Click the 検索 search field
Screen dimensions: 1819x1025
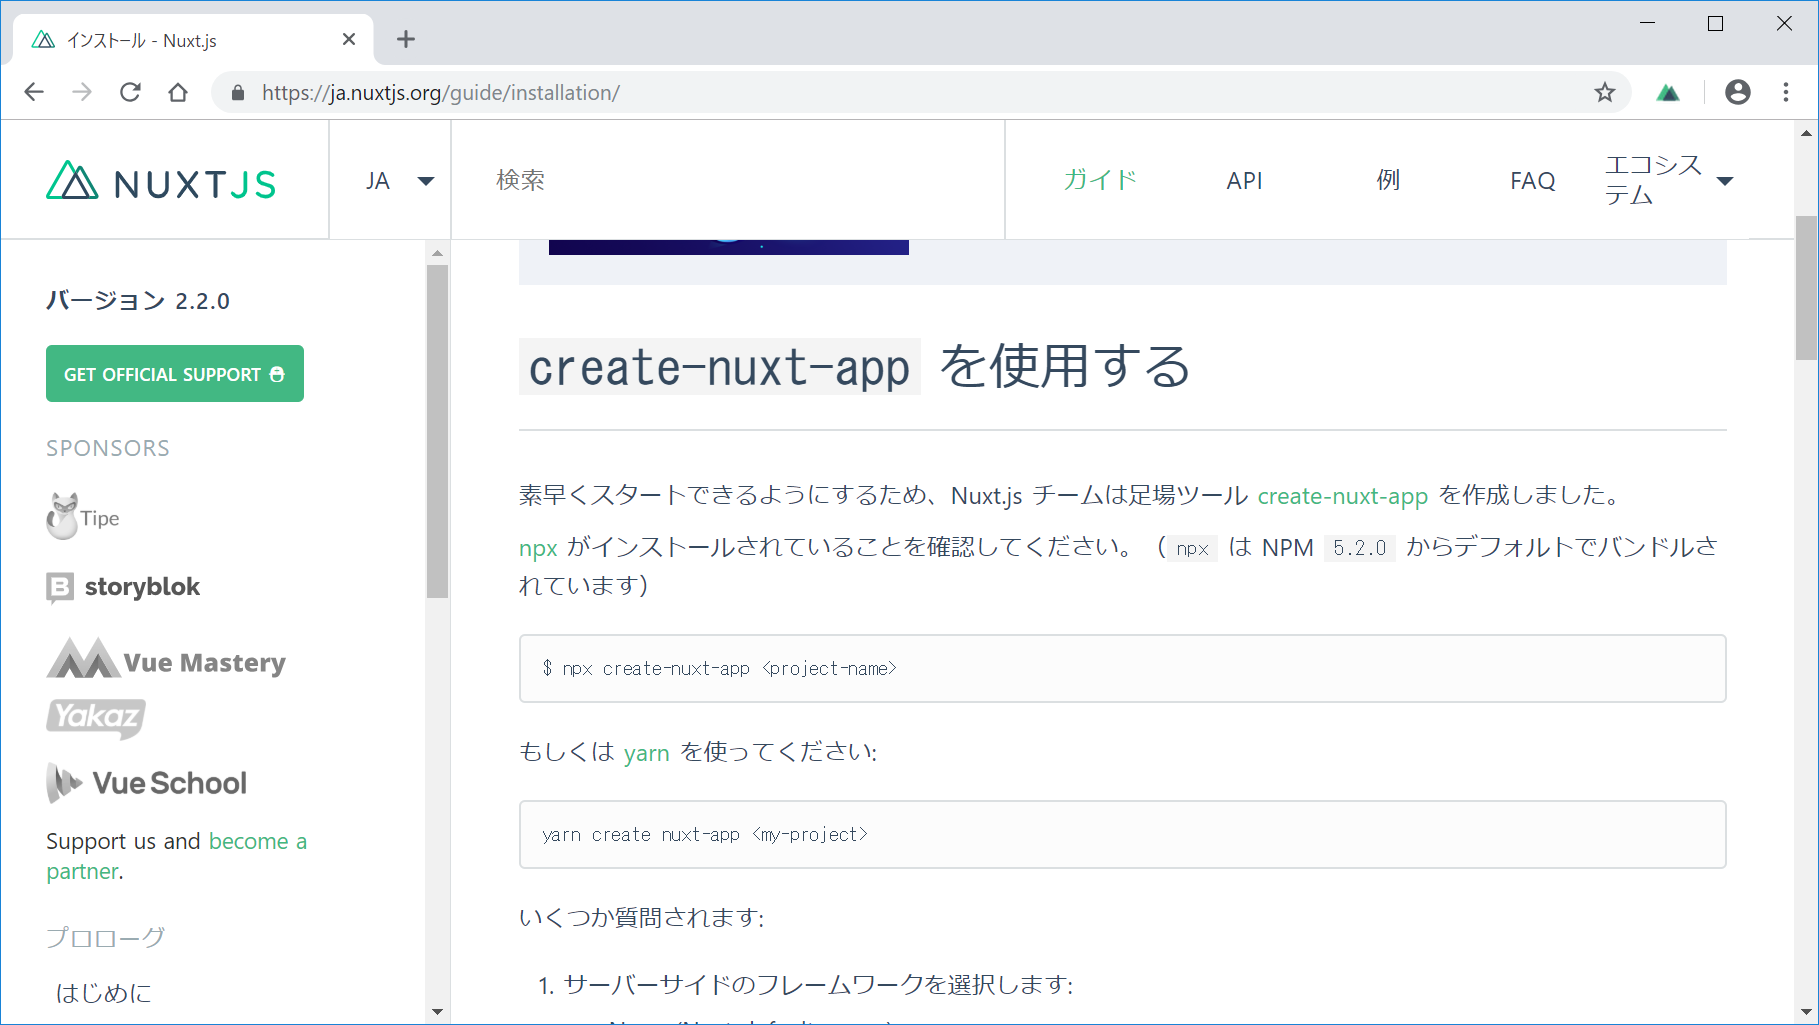pyautogui.click(x=727, y=180)
